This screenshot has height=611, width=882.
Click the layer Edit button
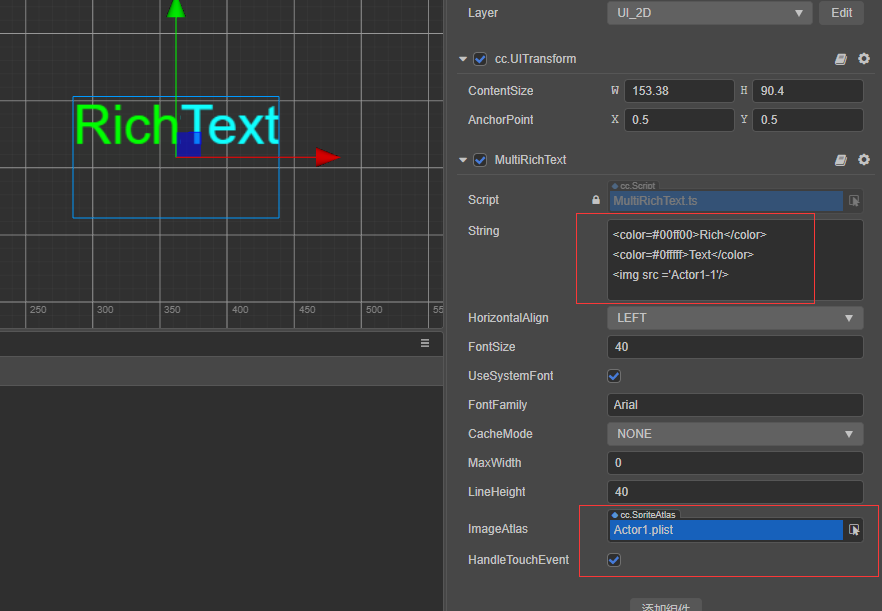pyautogui.click(x=841, y=13)
